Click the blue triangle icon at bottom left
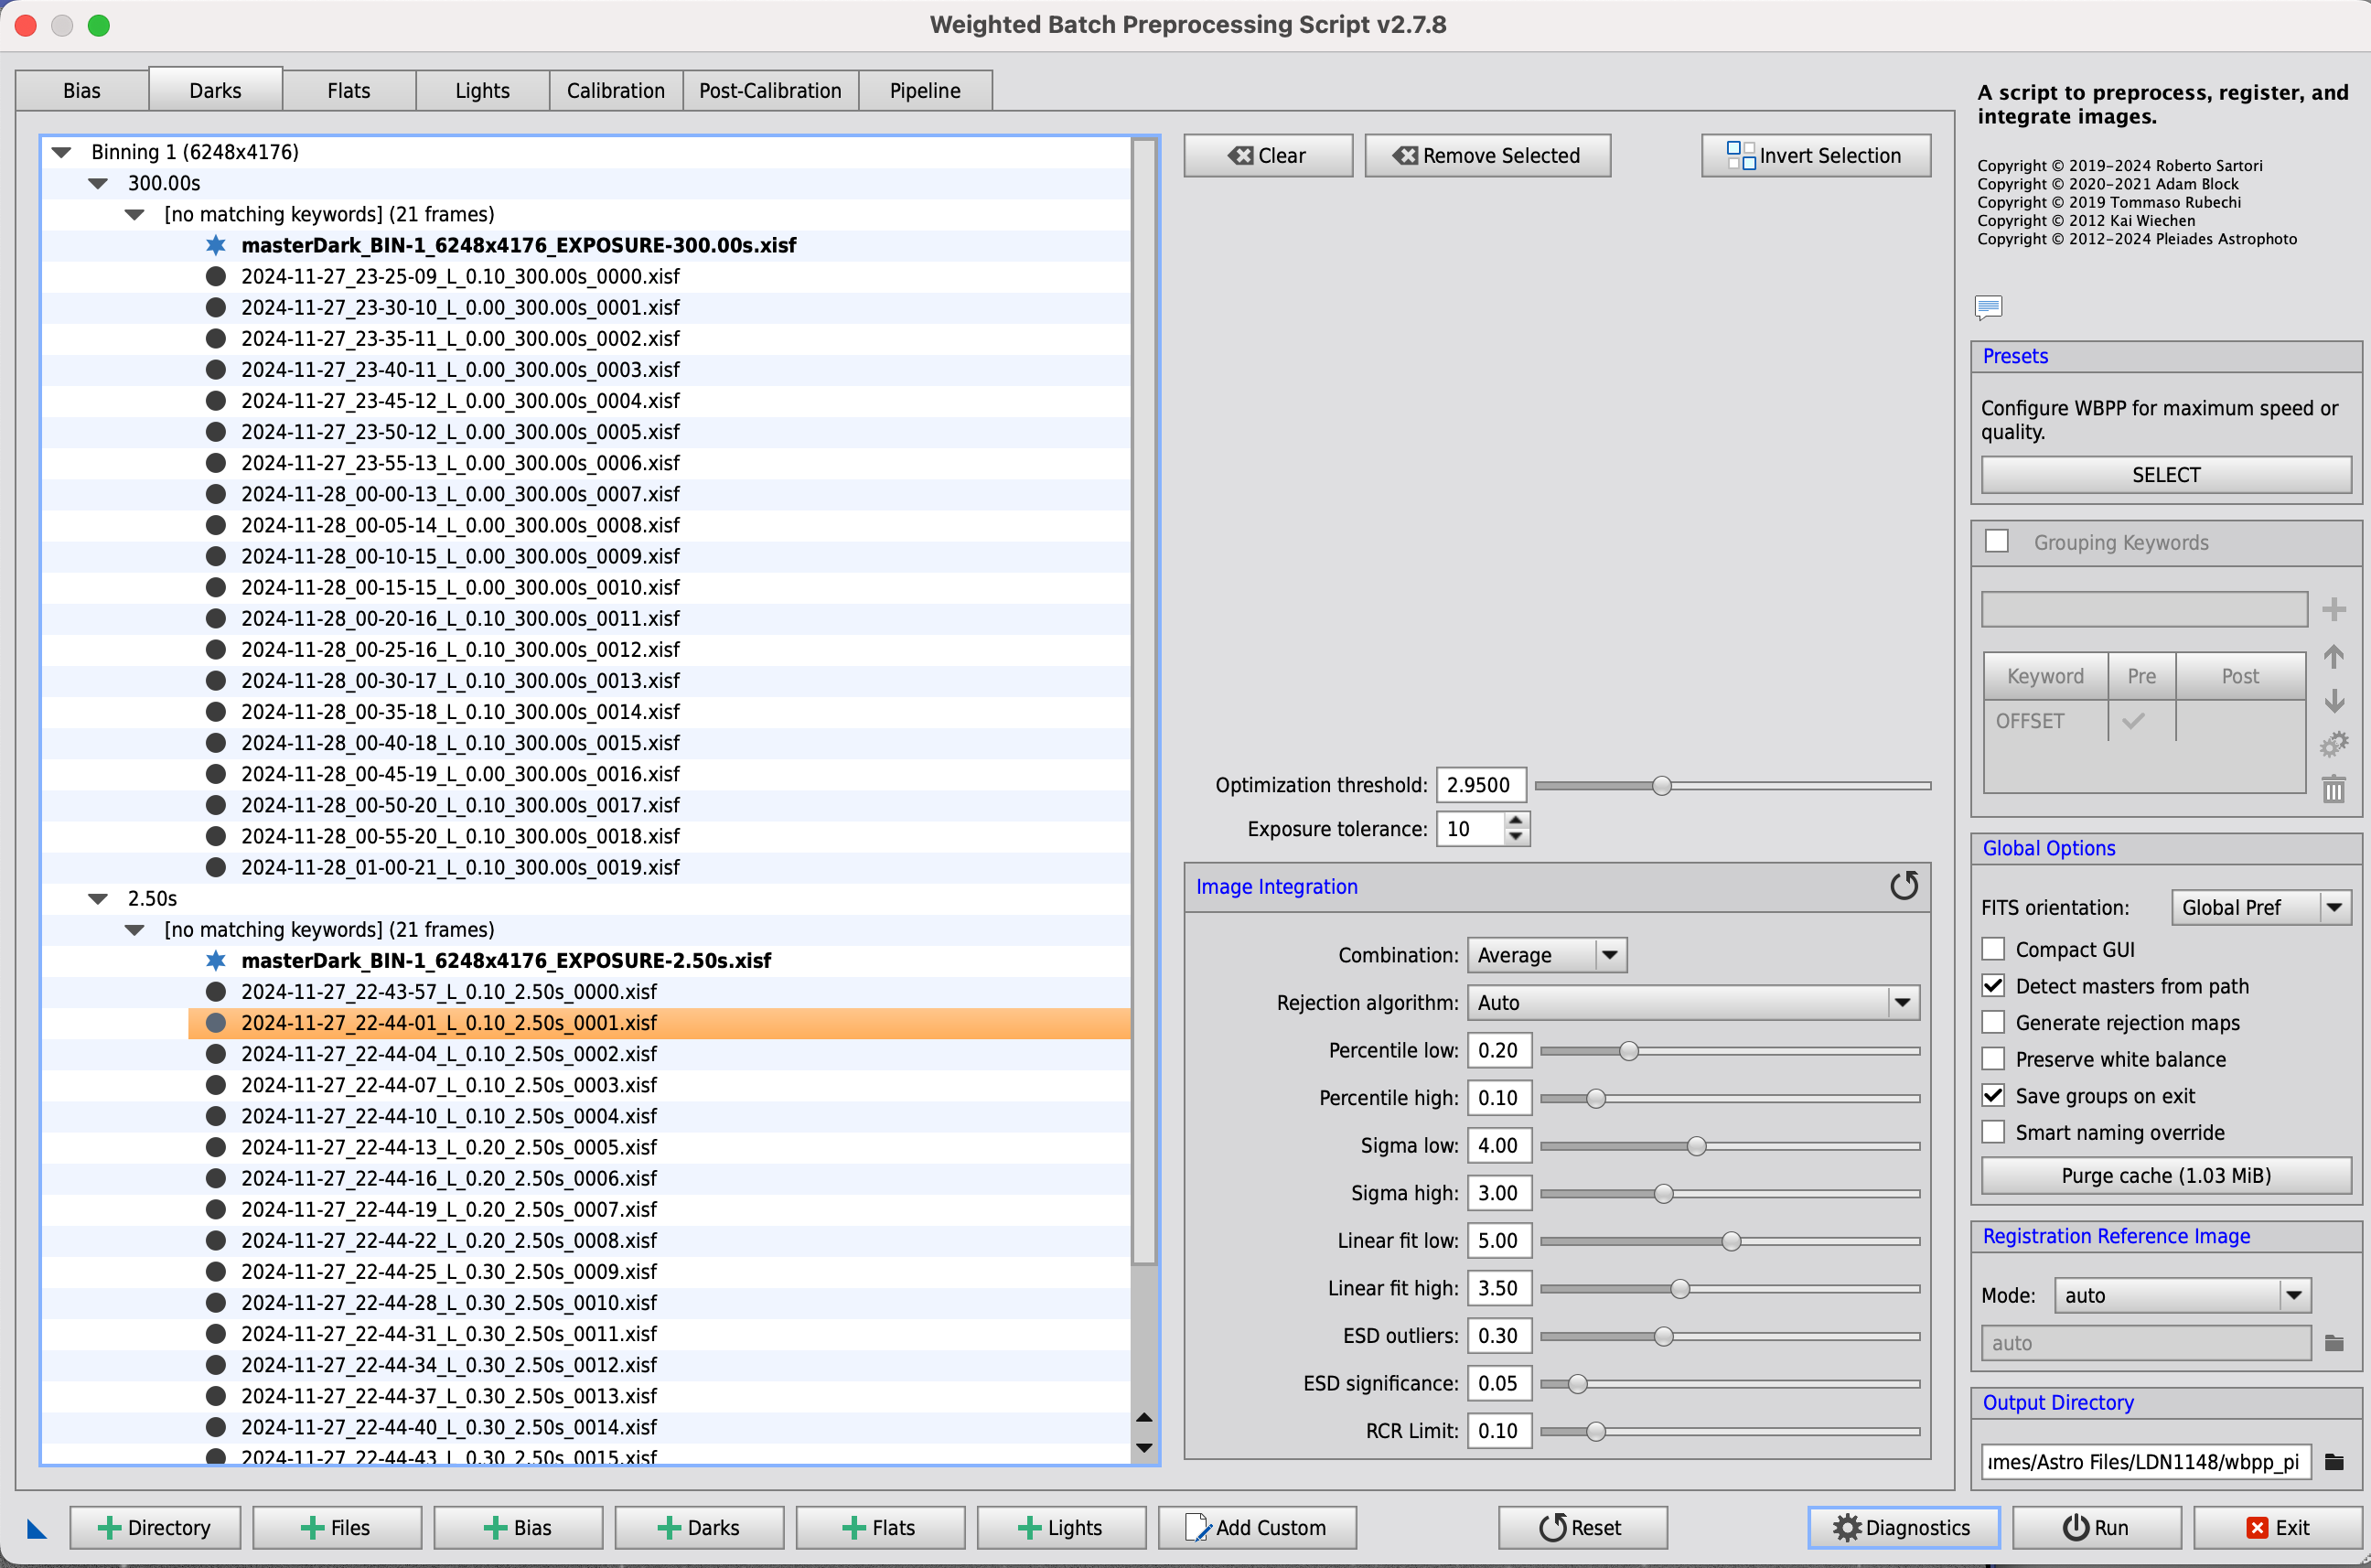This screenshot has height=1568, width=2371. tap(37, 1528)
